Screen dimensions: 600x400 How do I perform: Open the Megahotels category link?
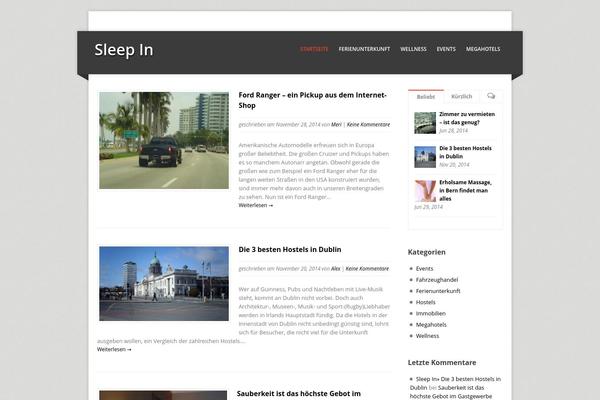tap(431, 325)
